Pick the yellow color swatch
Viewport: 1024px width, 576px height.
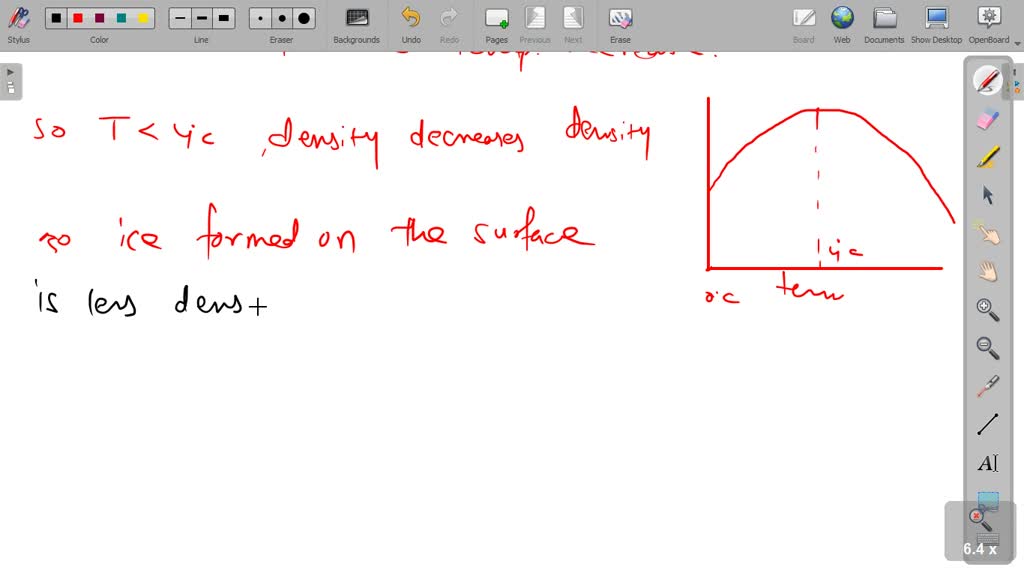pos(143,18)
